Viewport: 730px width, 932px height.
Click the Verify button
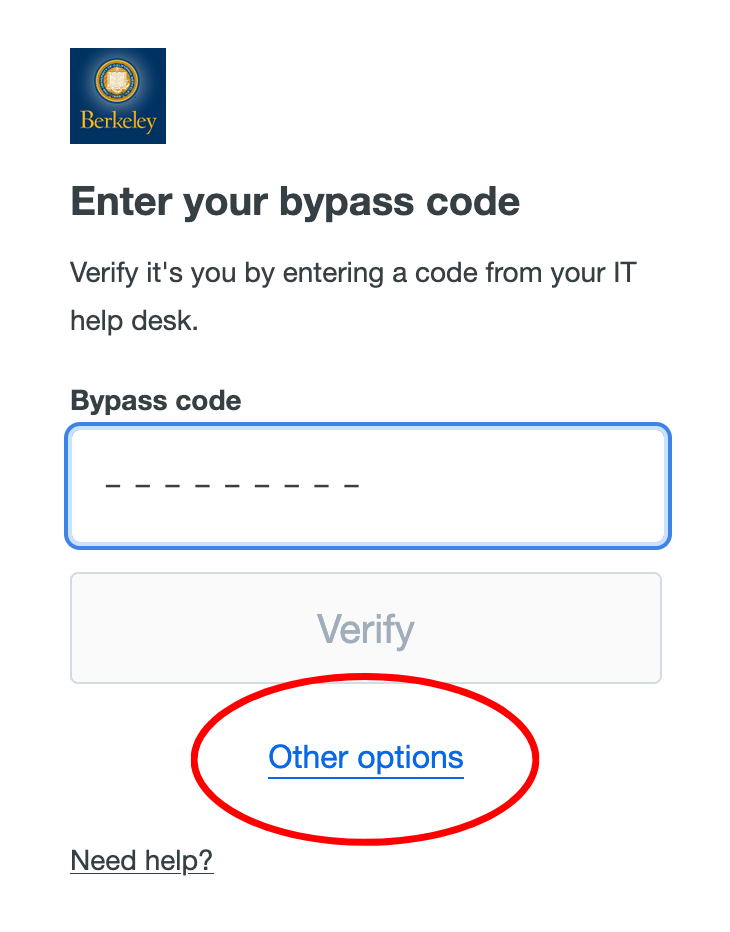click(x=366, y=628)
